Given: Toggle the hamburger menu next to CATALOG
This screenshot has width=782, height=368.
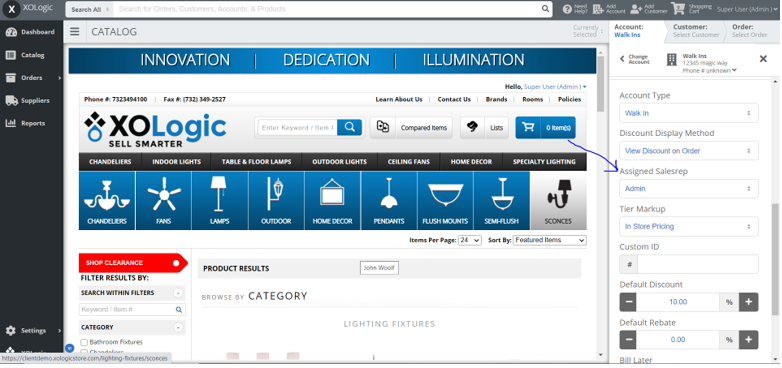Looking at the screenshot, I should tap(75, 32).
